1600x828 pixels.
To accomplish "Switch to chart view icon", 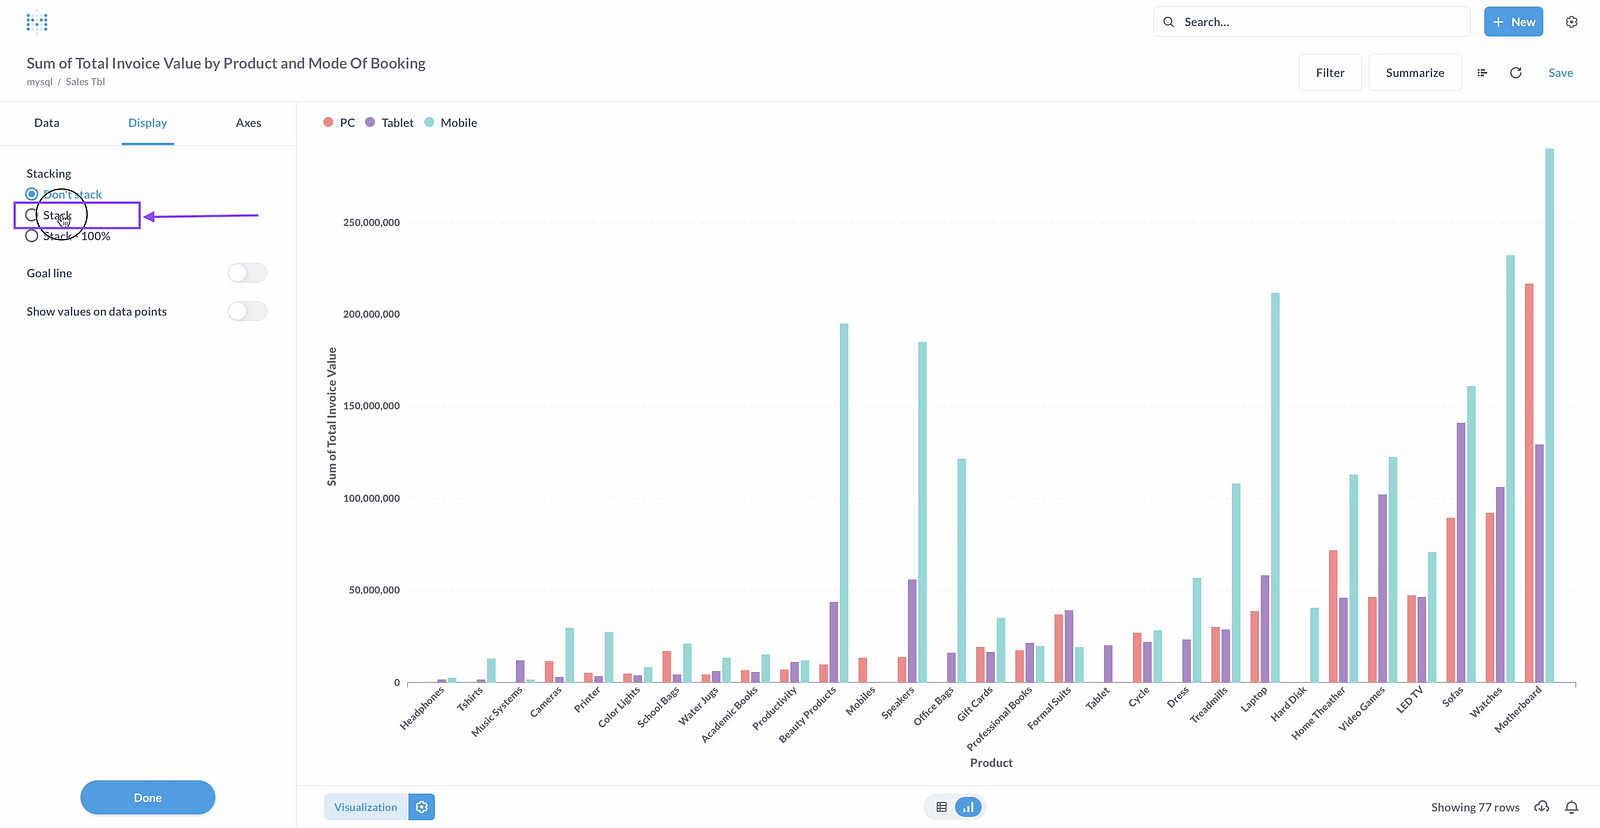I will (x=968, y=807).
